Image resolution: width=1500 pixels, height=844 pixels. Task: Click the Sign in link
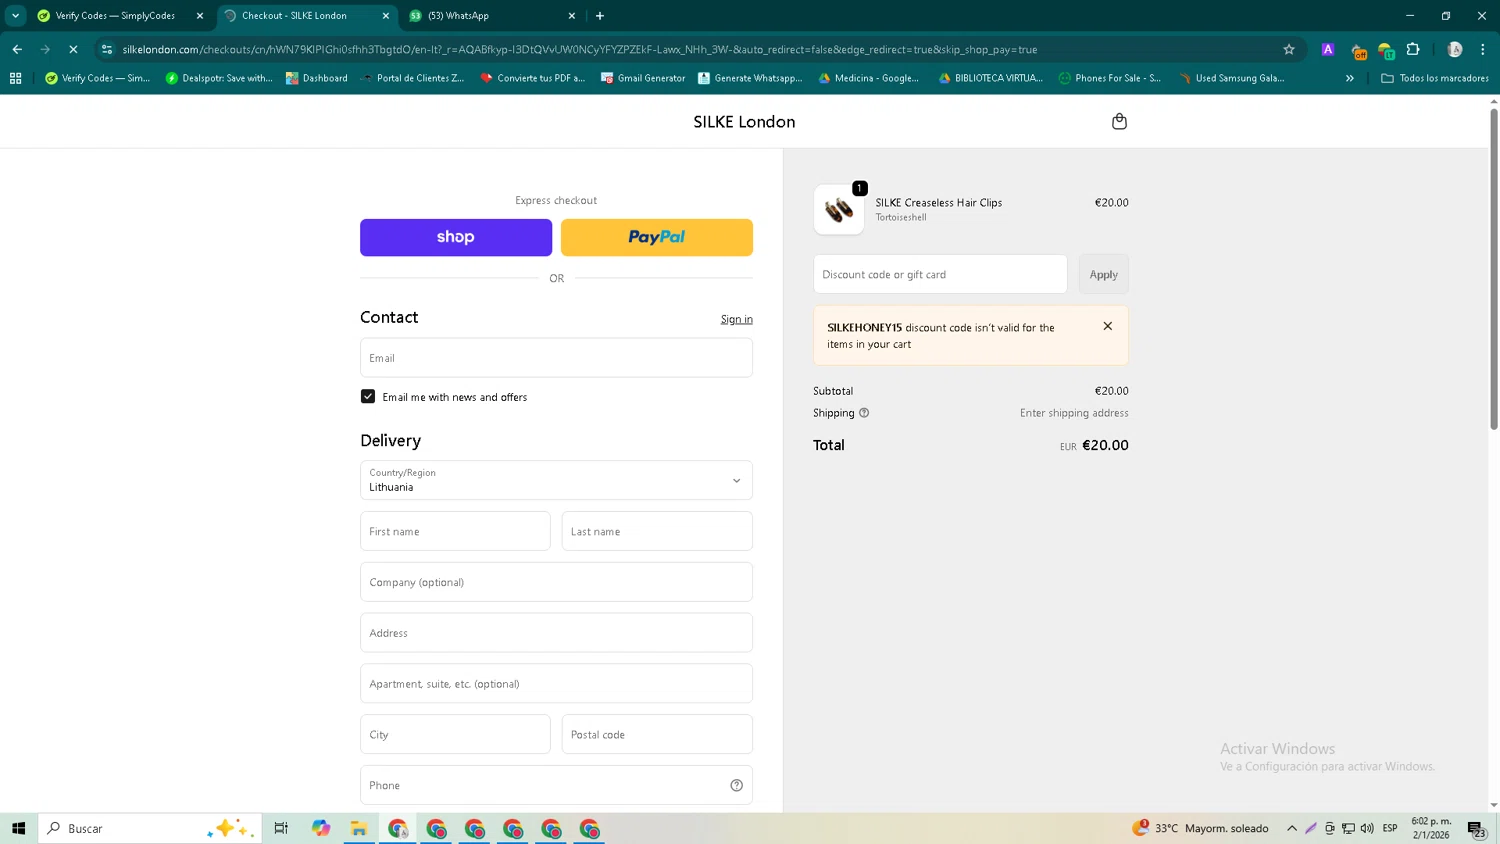737,319
